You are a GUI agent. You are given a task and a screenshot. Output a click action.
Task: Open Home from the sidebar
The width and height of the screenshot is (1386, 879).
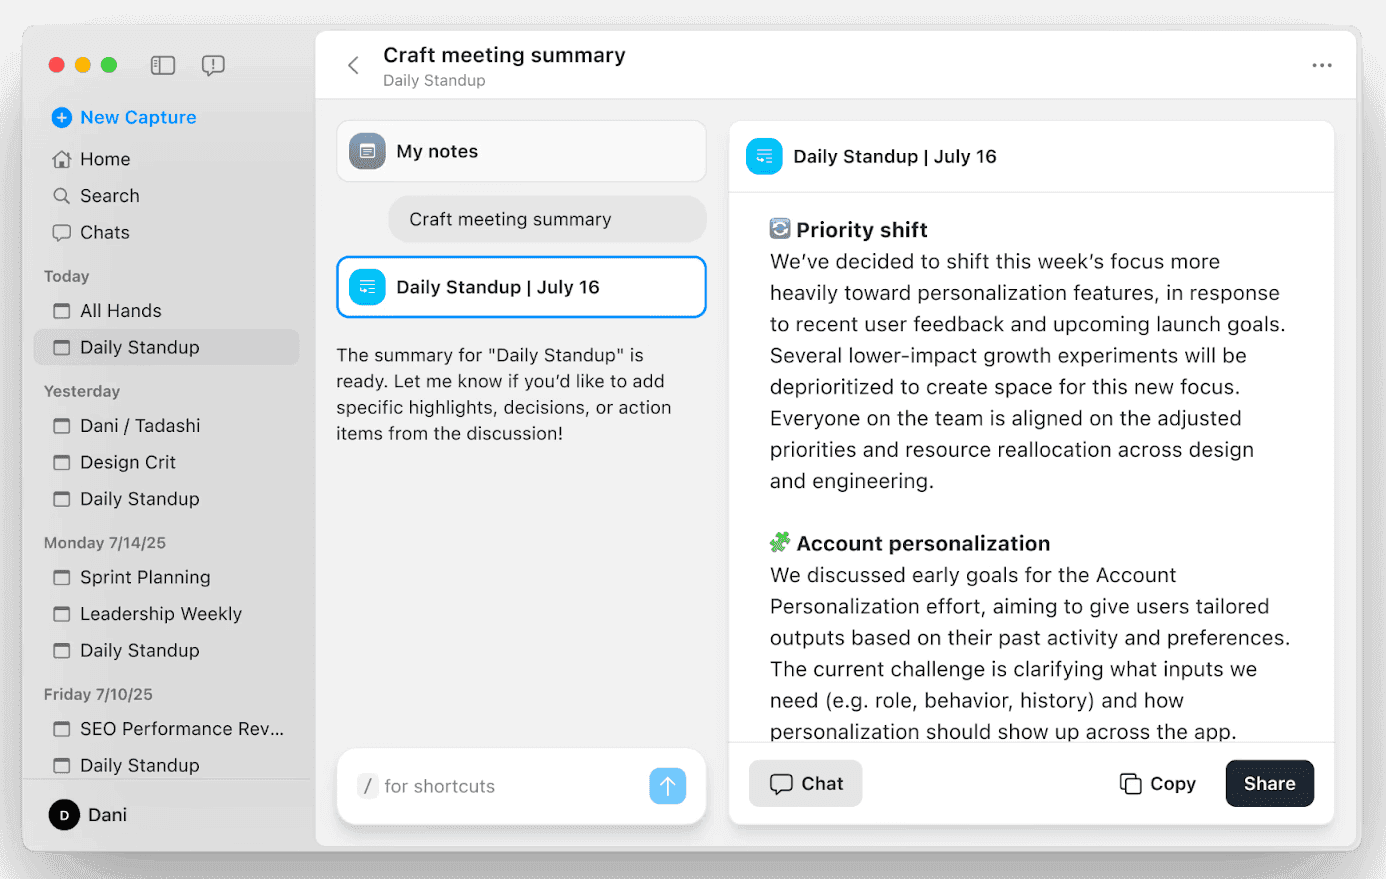pyautogui.click(x=104, y=158)
